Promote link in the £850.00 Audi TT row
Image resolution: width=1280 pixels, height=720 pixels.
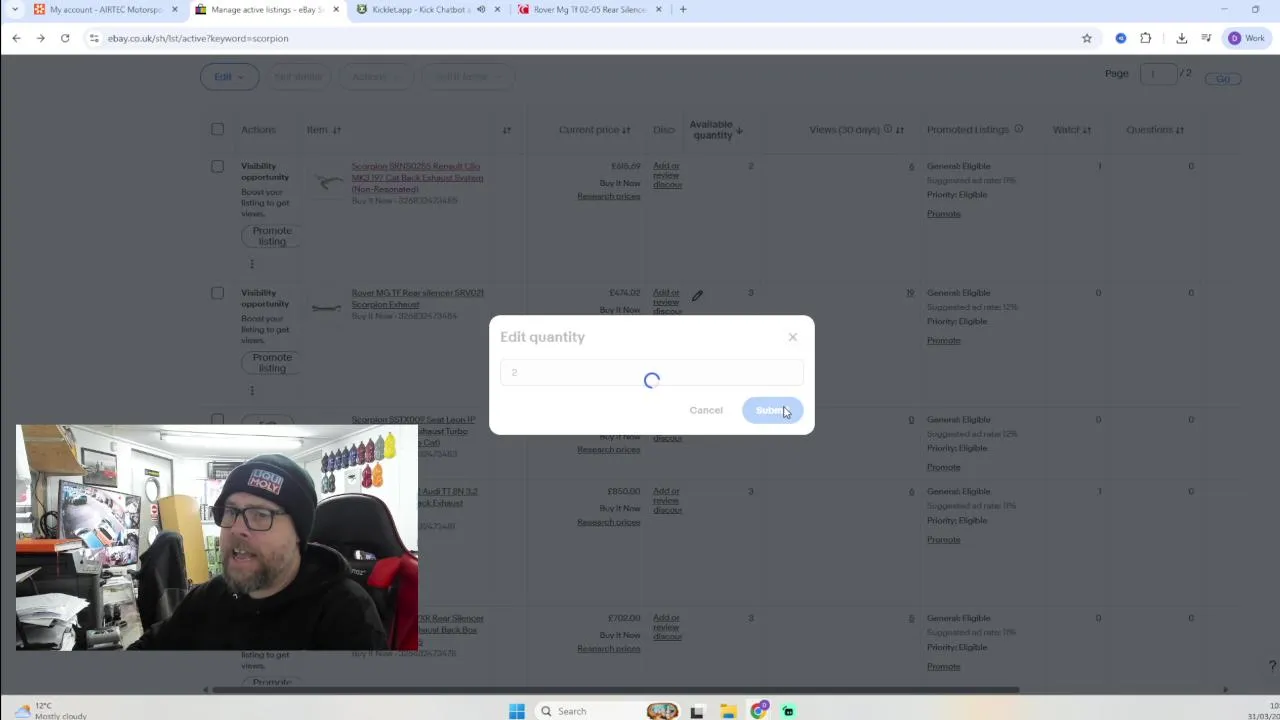point(943,539)
